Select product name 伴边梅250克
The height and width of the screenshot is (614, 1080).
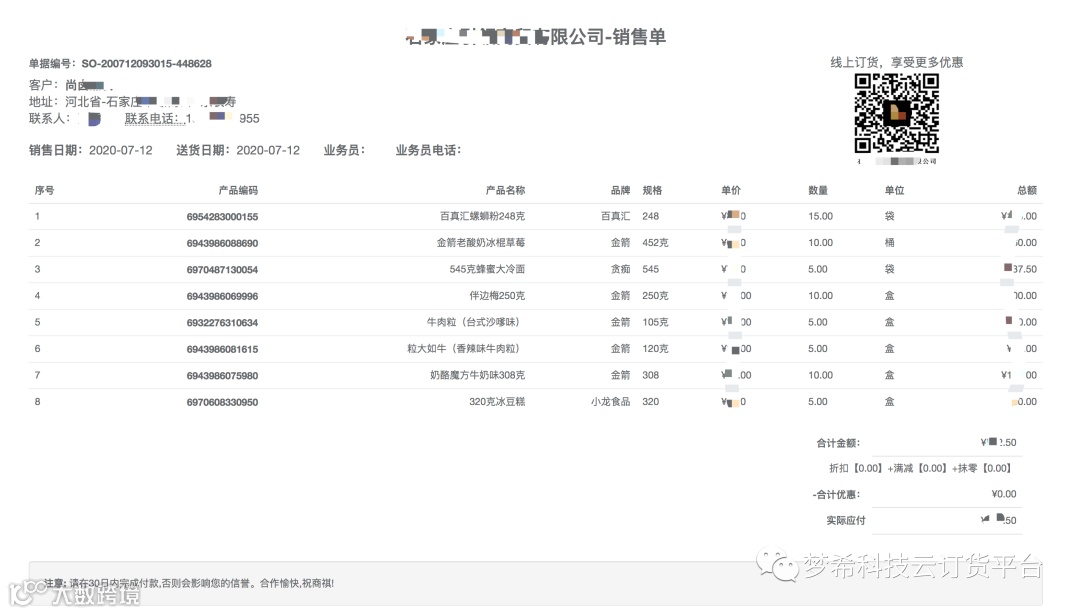pos(497,296)
